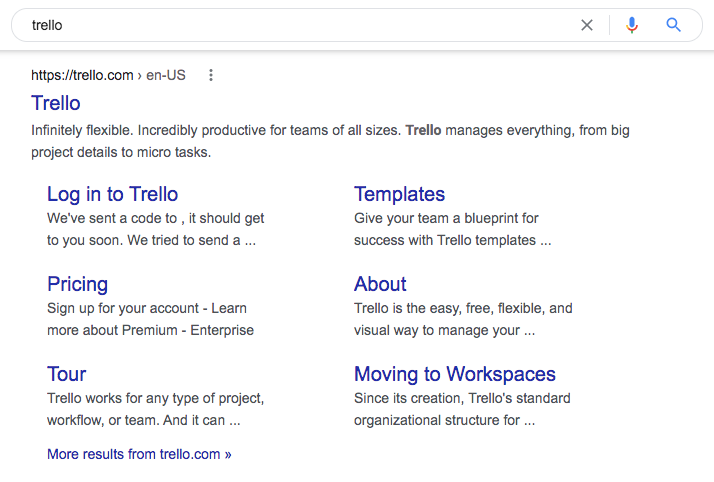Open the "Log in to Trello" sitelink
Image resolution: width=714 pixels, height=482 pixels.
(x=112, y=194)
